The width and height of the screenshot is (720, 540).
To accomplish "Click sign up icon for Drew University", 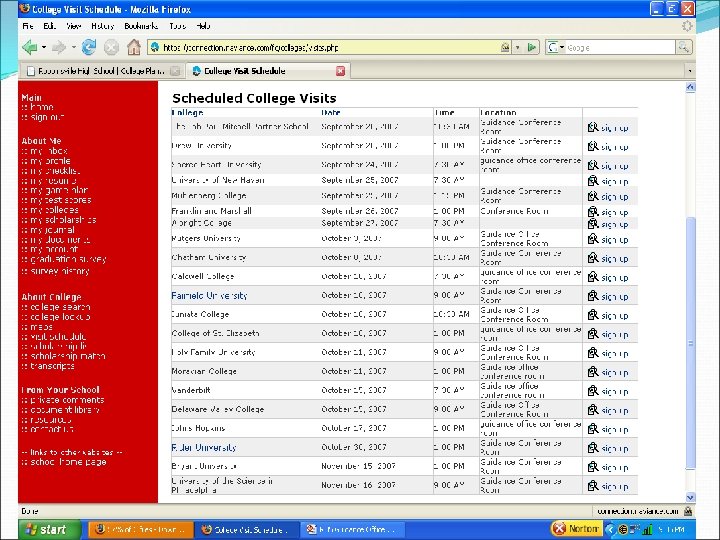I will 593,146.
